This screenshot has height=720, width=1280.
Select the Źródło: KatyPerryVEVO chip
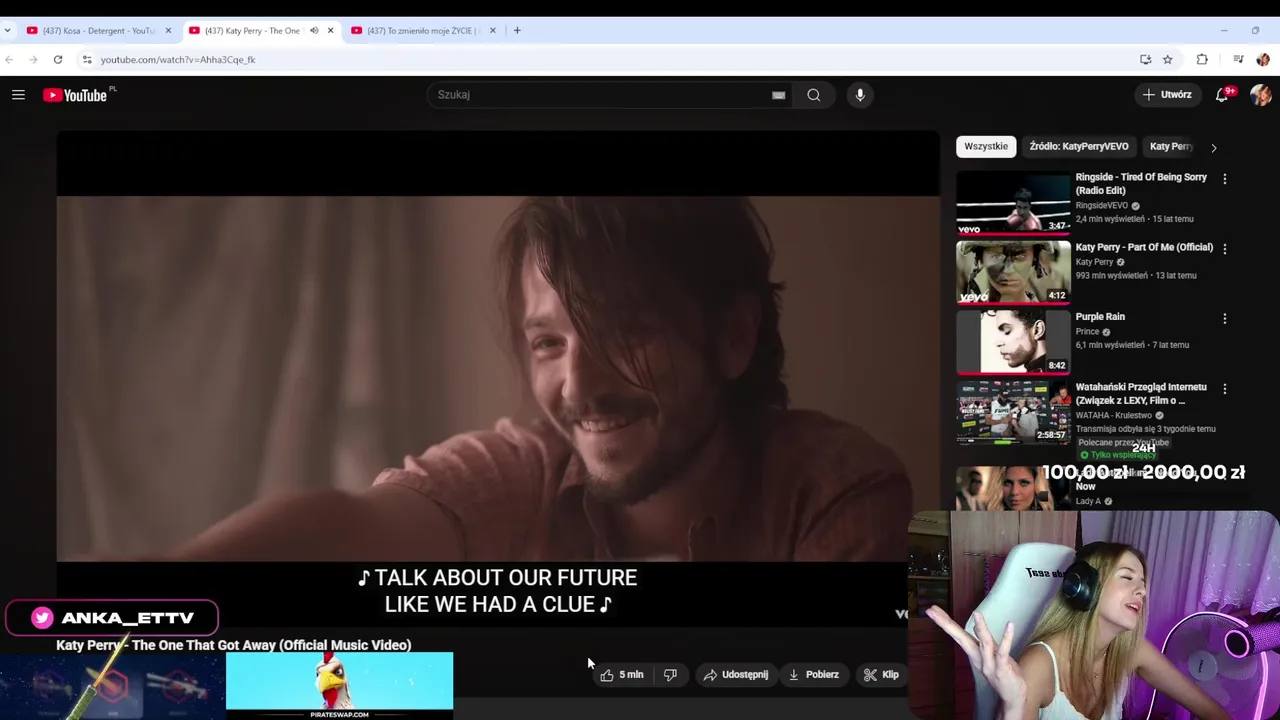tap(1079, 146)
